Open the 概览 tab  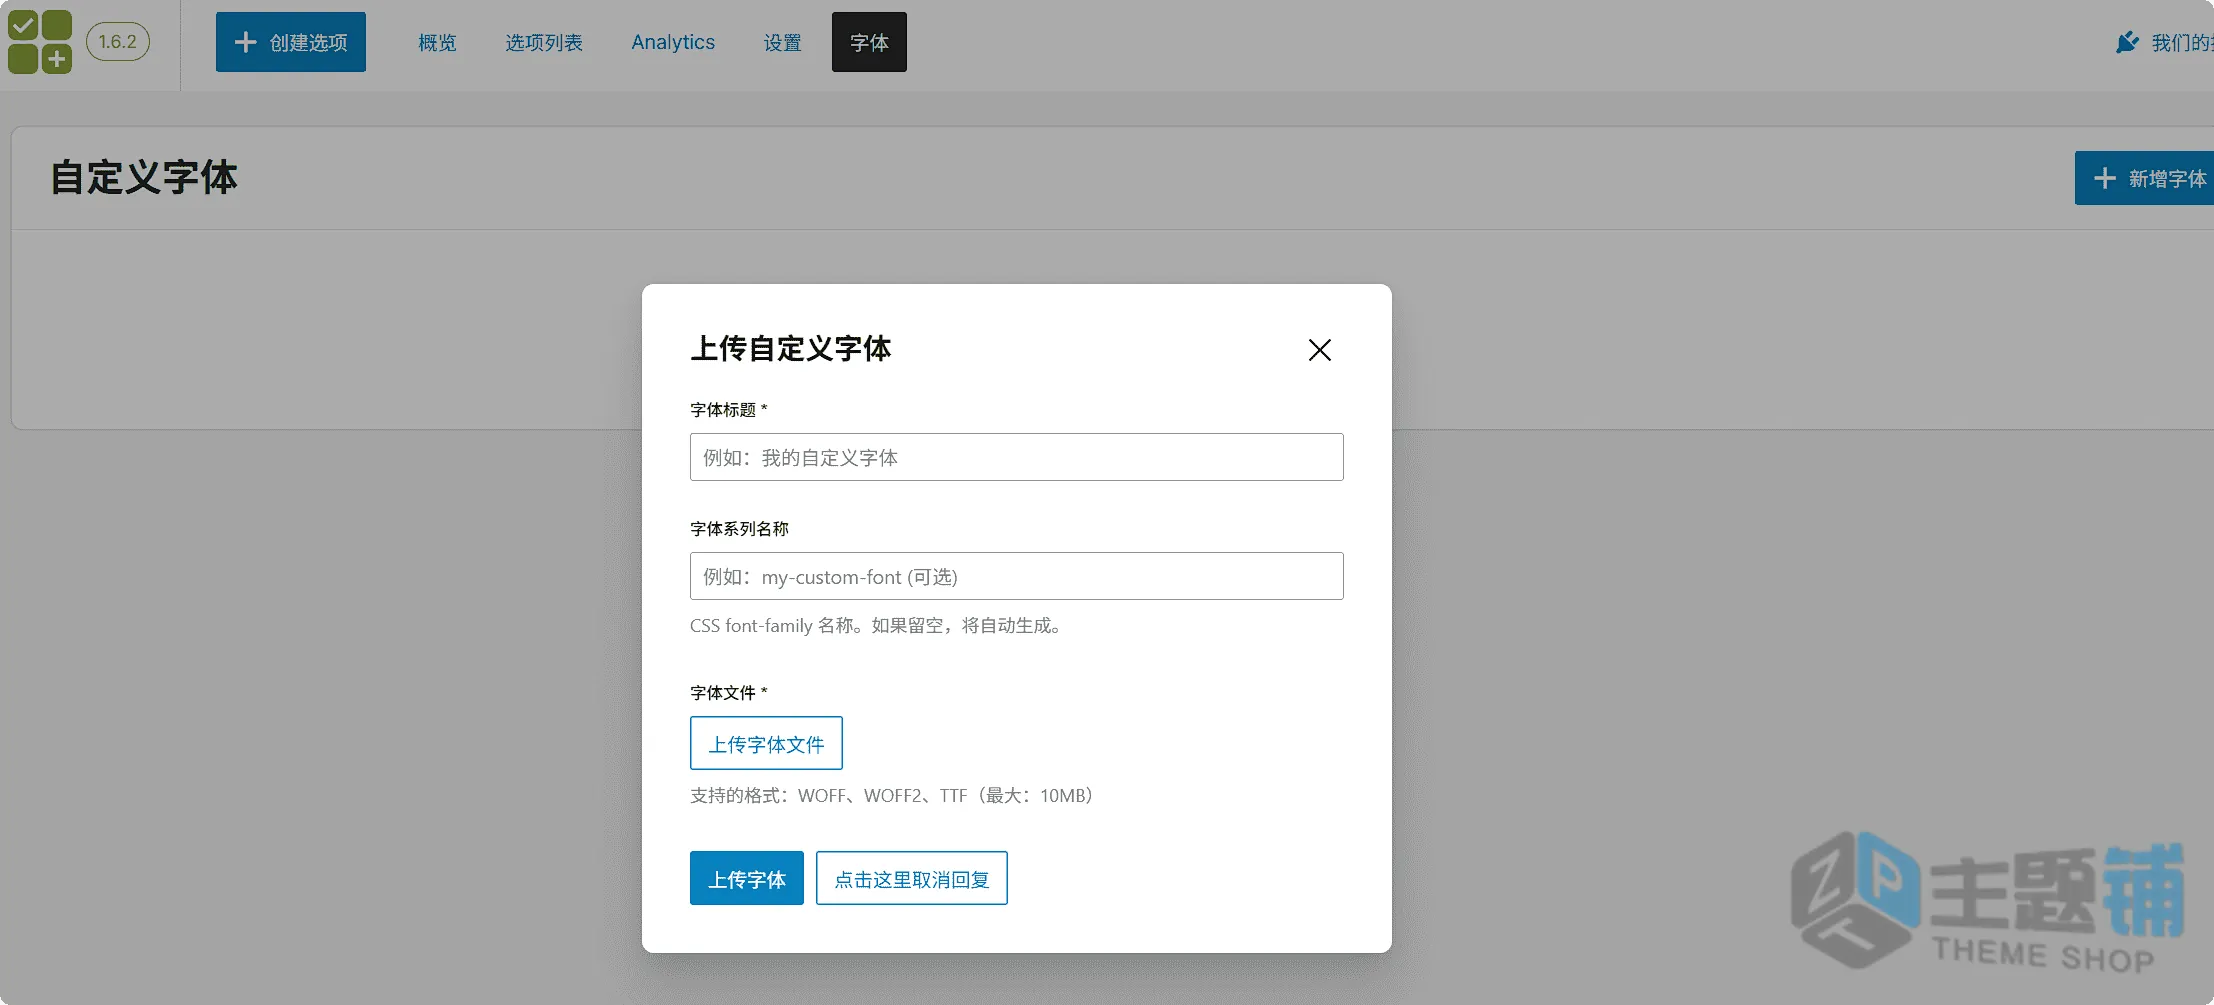(437, 42)
